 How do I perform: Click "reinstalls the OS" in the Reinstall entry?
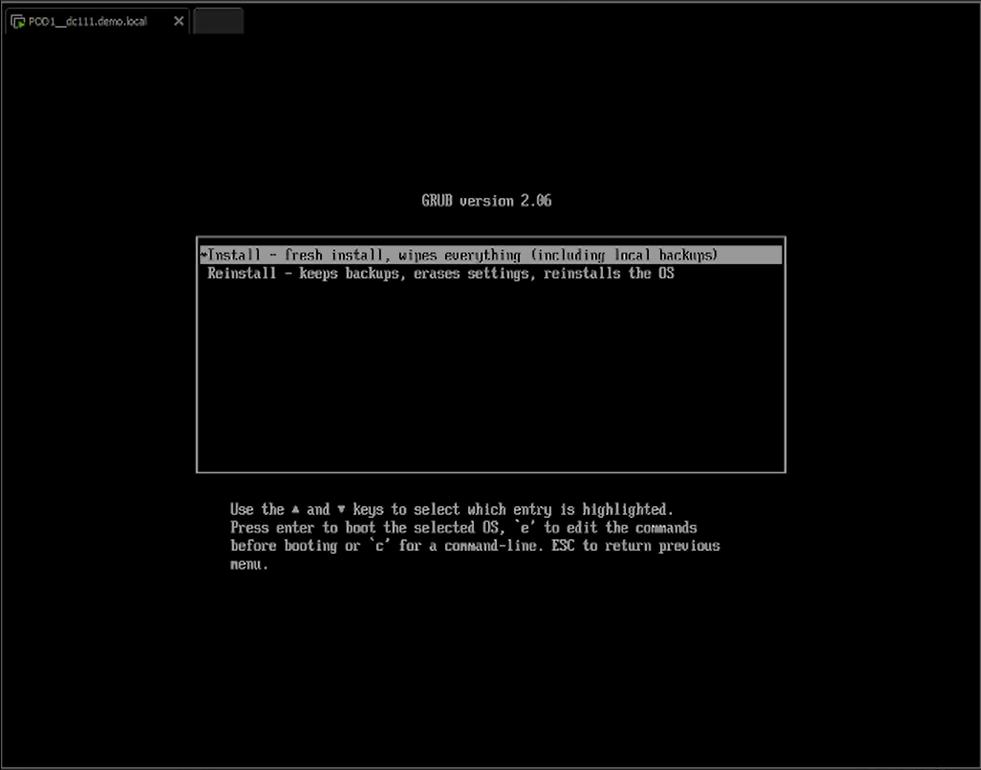[x=608, y=273]
